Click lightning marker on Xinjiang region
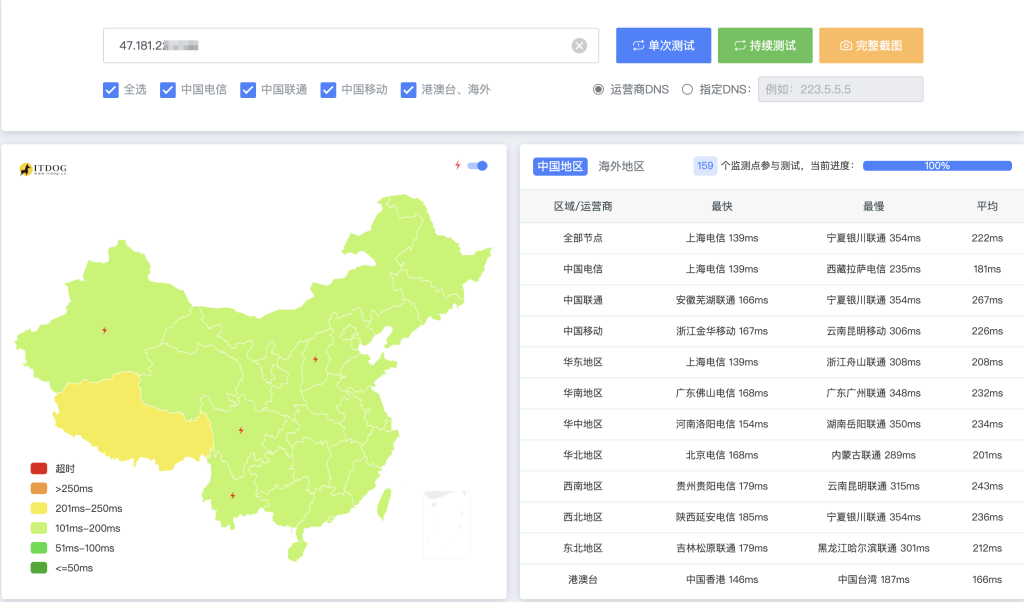 (x=104, y=330)
